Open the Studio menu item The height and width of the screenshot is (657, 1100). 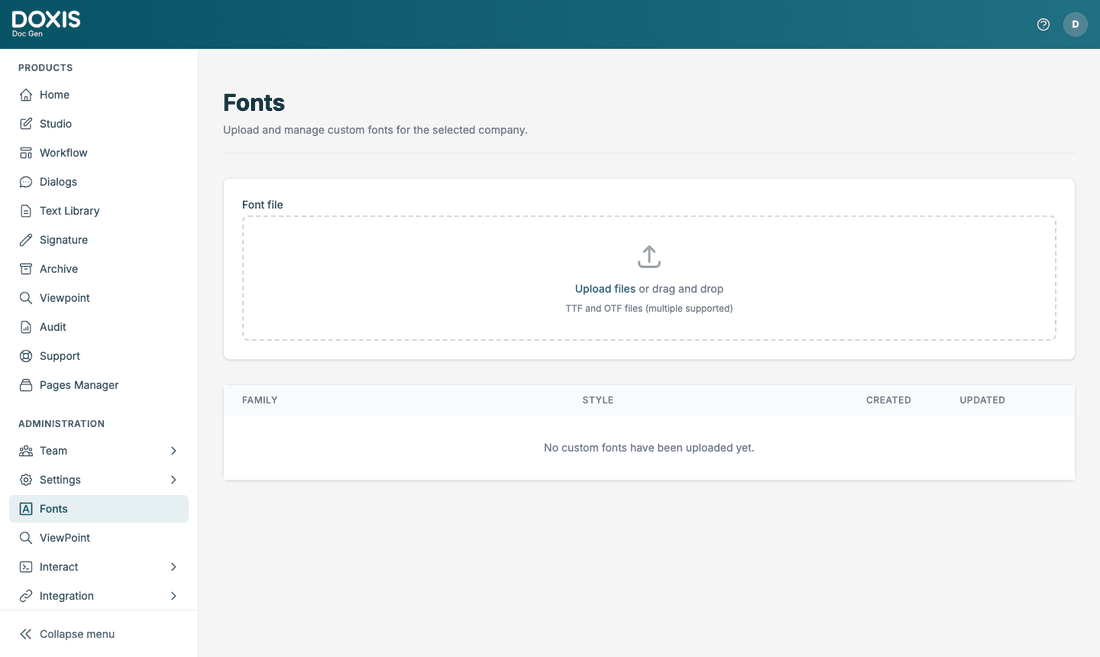99,123
